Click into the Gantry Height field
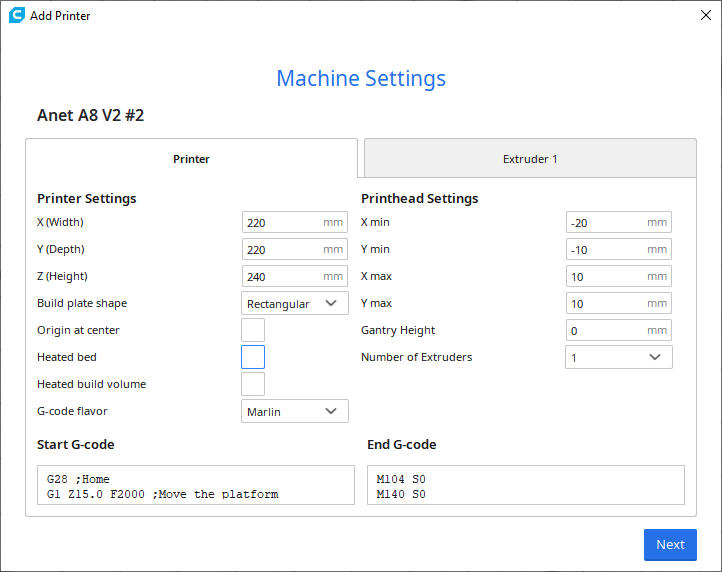The width and height of the screenshot is (722, 572). tap(619, 330)
